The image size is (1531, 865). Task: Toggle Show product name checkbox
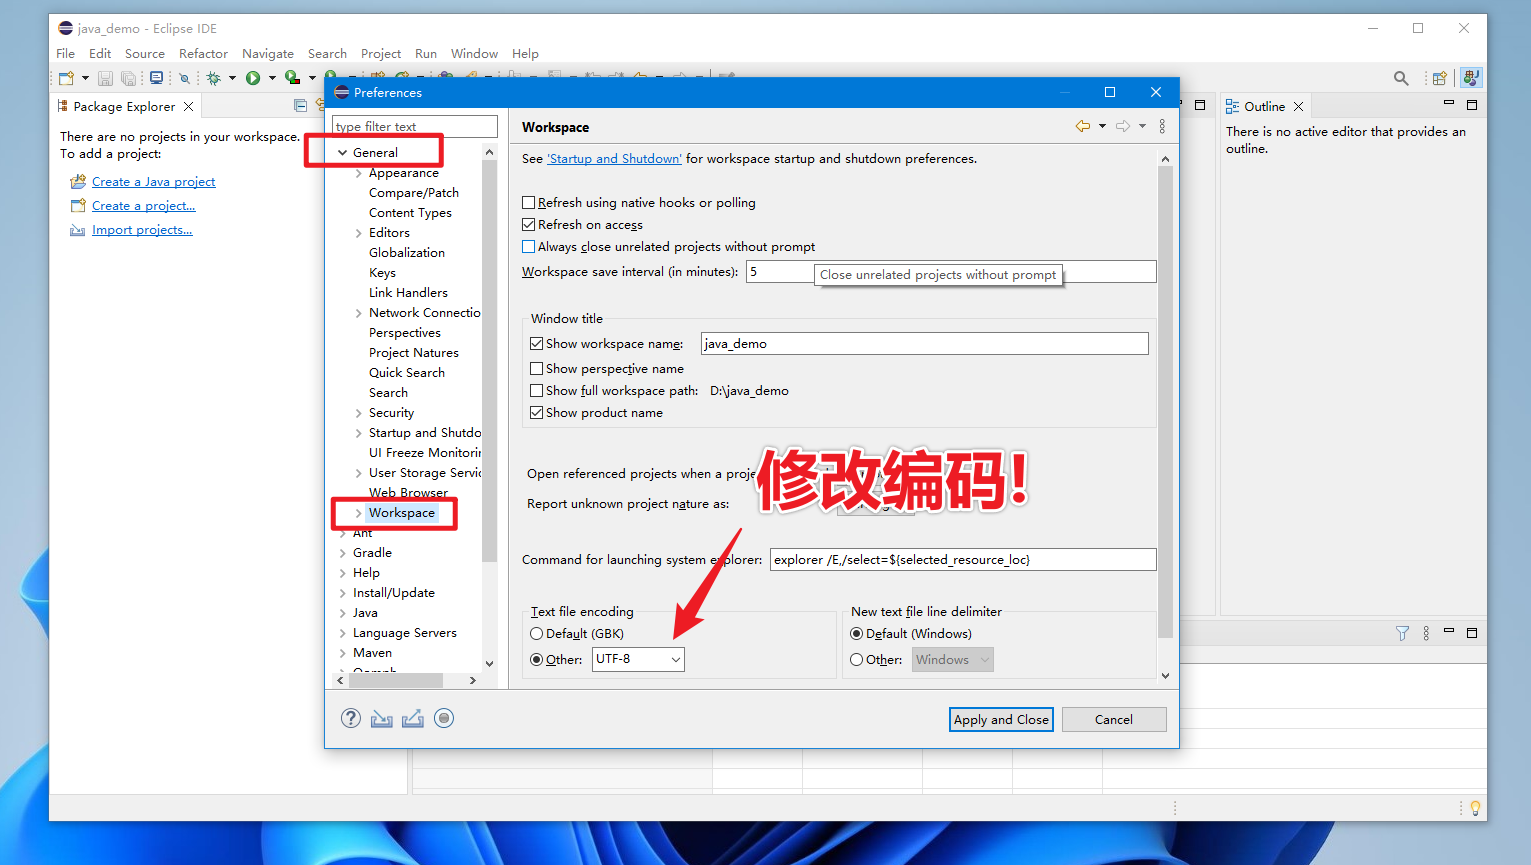(536, 412)
